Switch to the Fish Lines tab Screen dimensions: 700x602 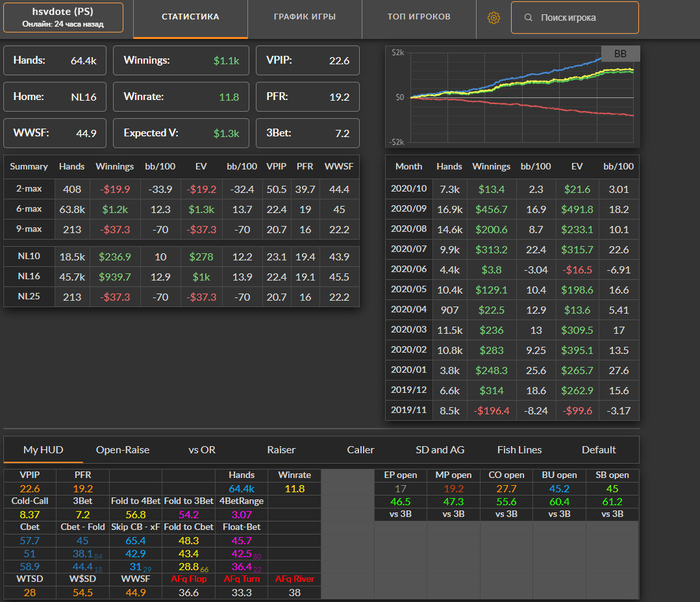click(x=518, y=450)
